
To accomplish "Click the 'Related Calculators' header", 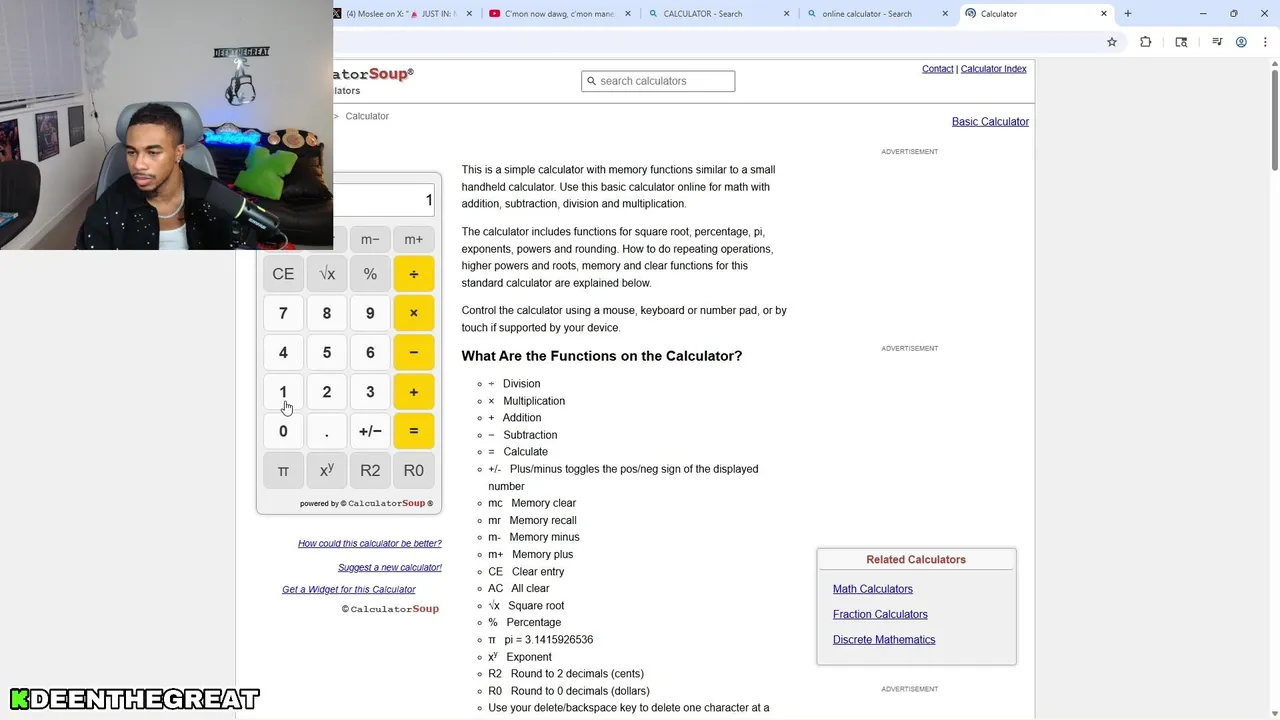I will tap(916, 560).
